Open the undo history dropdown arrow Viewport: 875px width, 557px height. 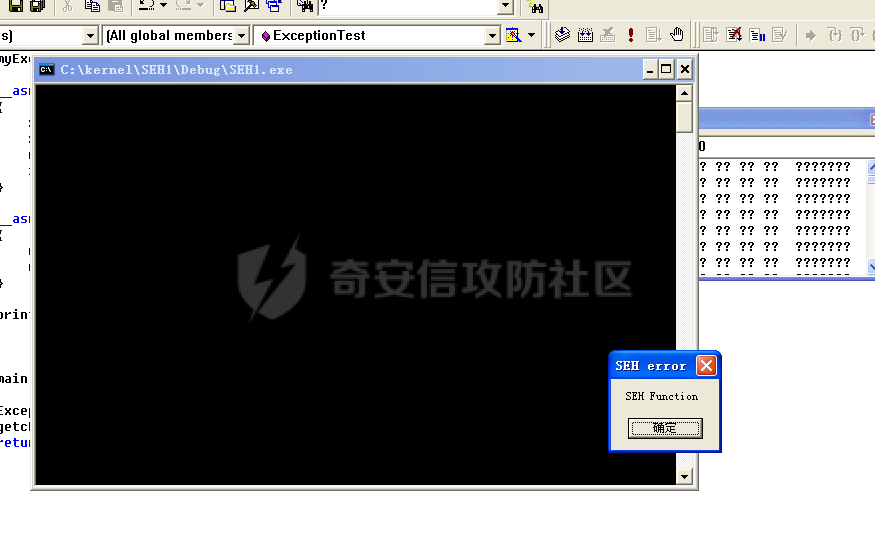pos(163,7)
